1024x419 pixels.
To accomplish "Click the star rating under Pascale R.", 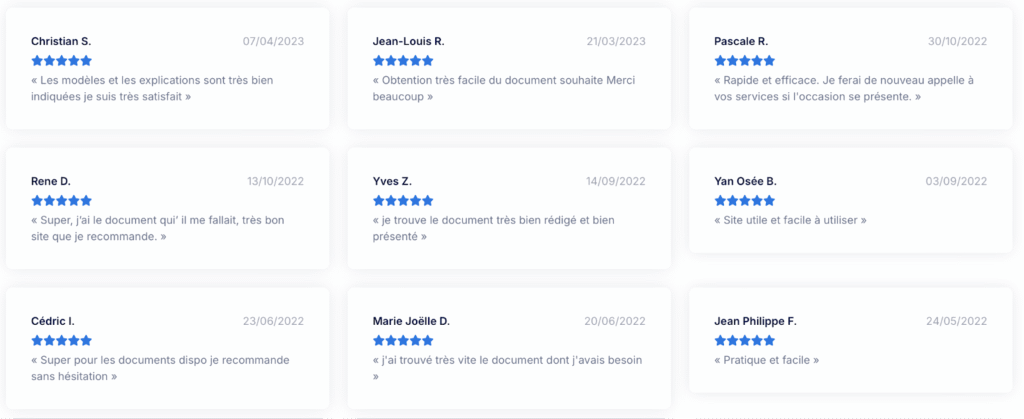I will (x=745, y=61).
